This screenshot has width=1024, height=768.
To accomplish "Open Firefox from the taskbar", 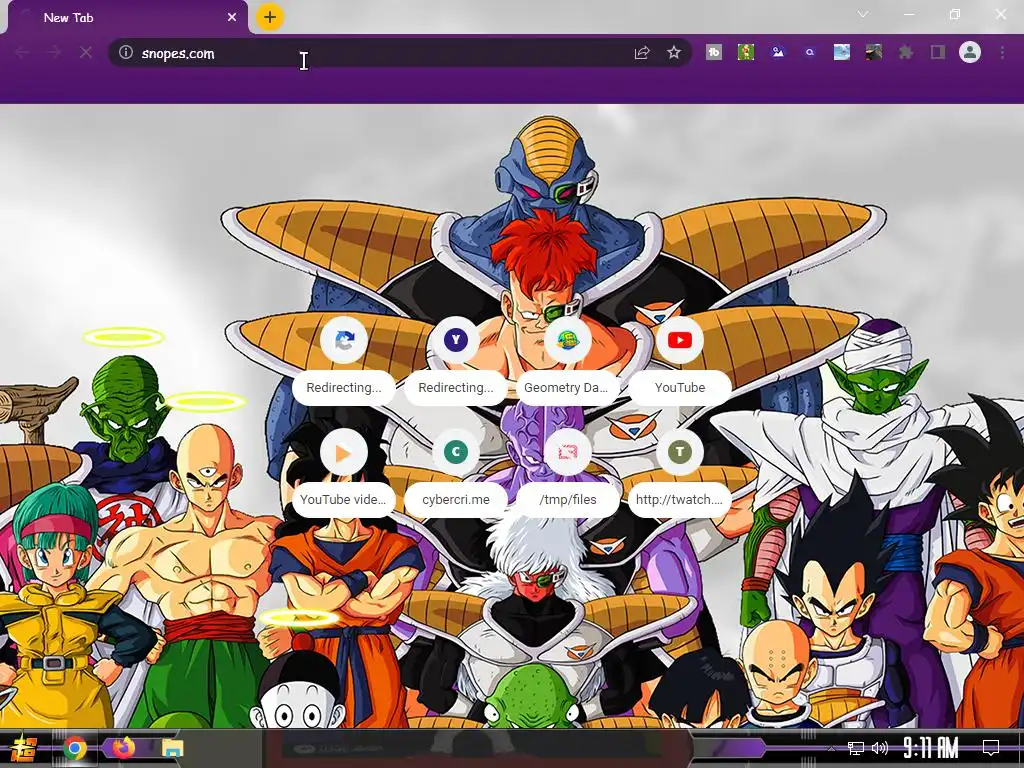I will click(x=123, y=748).
